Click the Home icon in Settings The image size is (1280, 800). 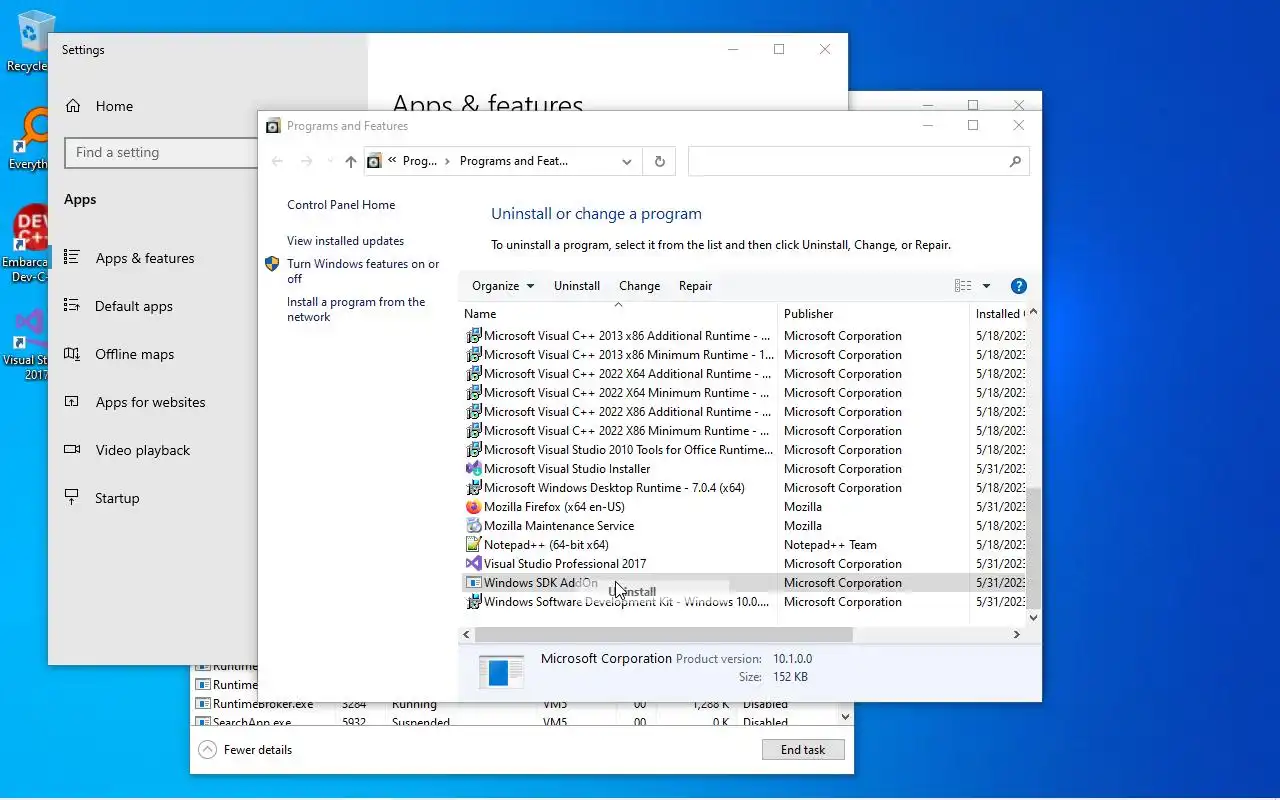coord(73,106)
